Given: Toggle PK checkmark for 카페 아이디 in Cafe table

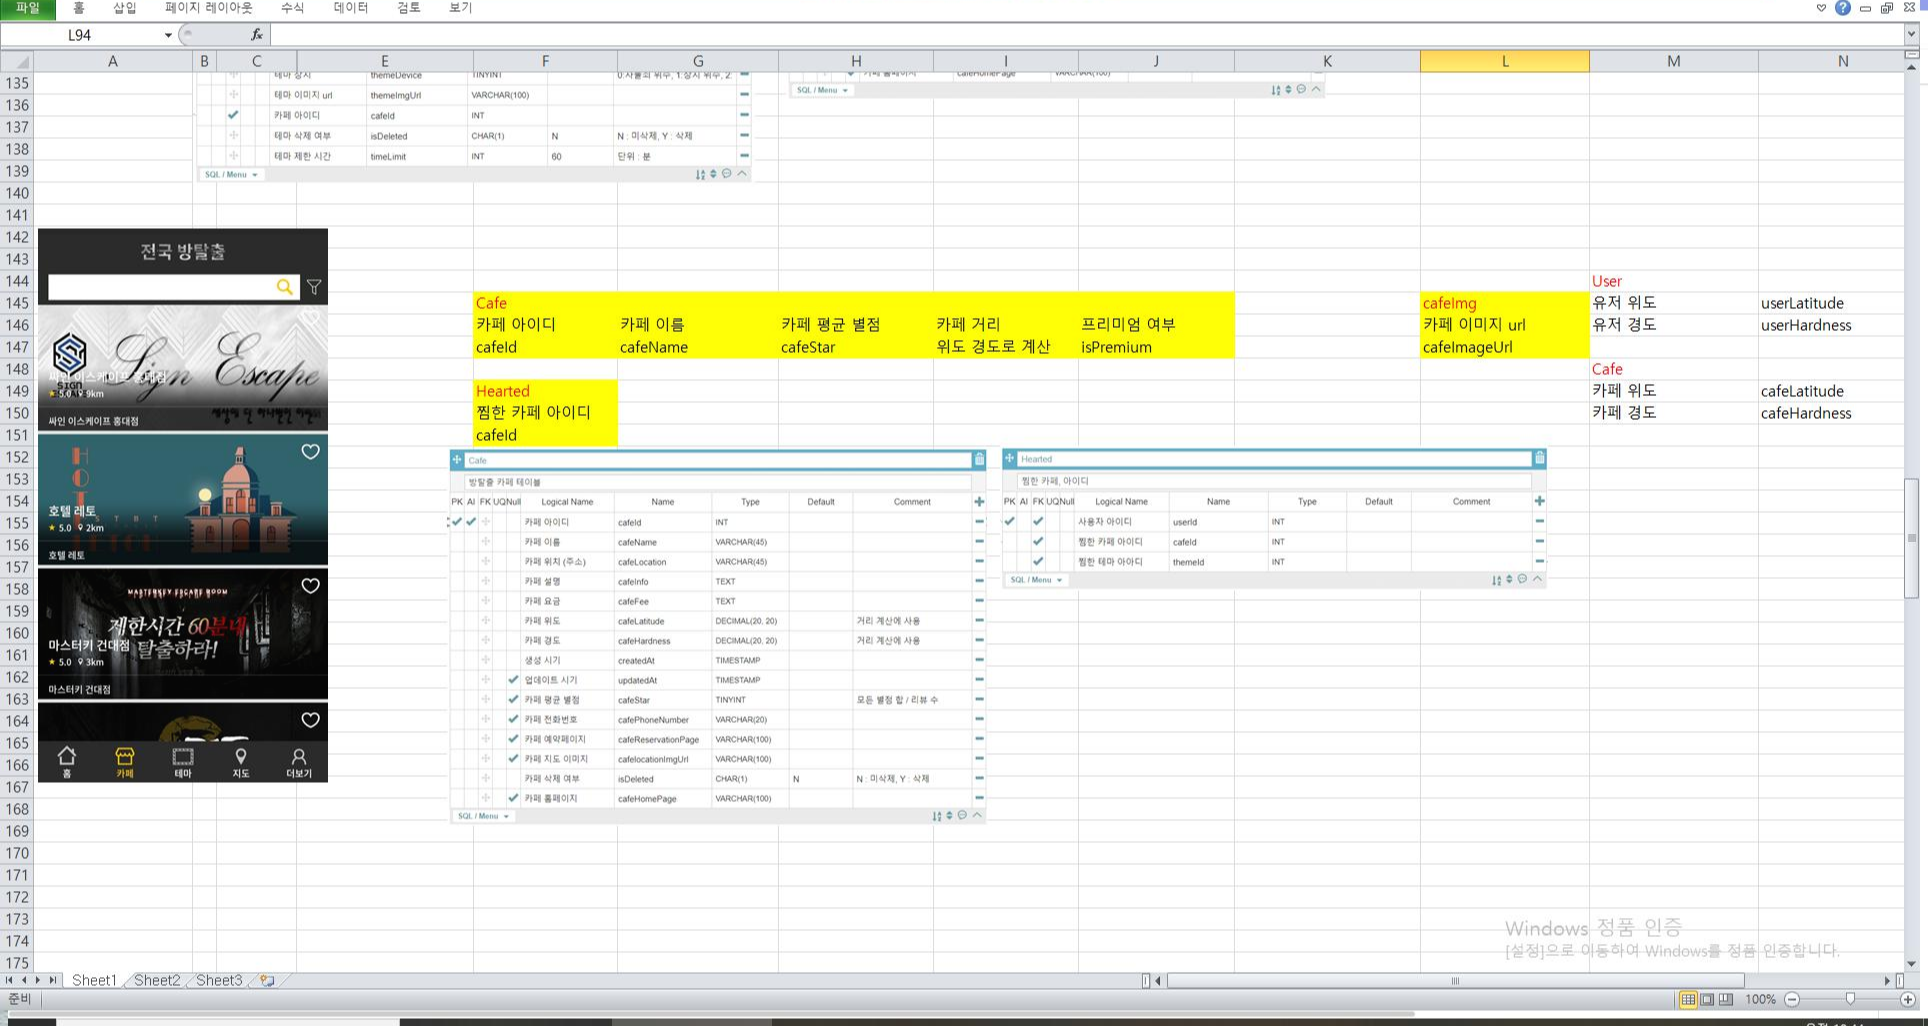Looking at the screenshot, I should [x=457, y=522].
